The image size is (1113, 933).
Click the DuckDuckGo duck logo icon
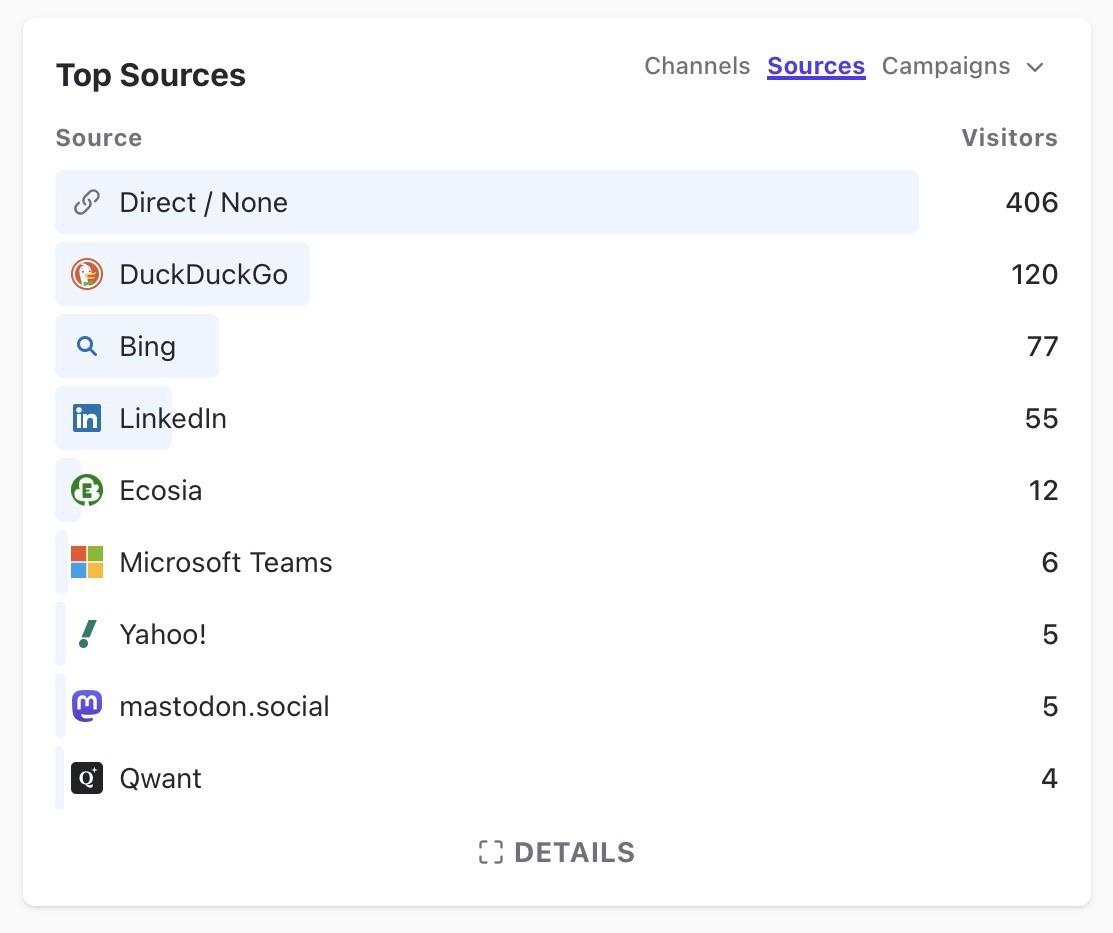coord(87,275)
